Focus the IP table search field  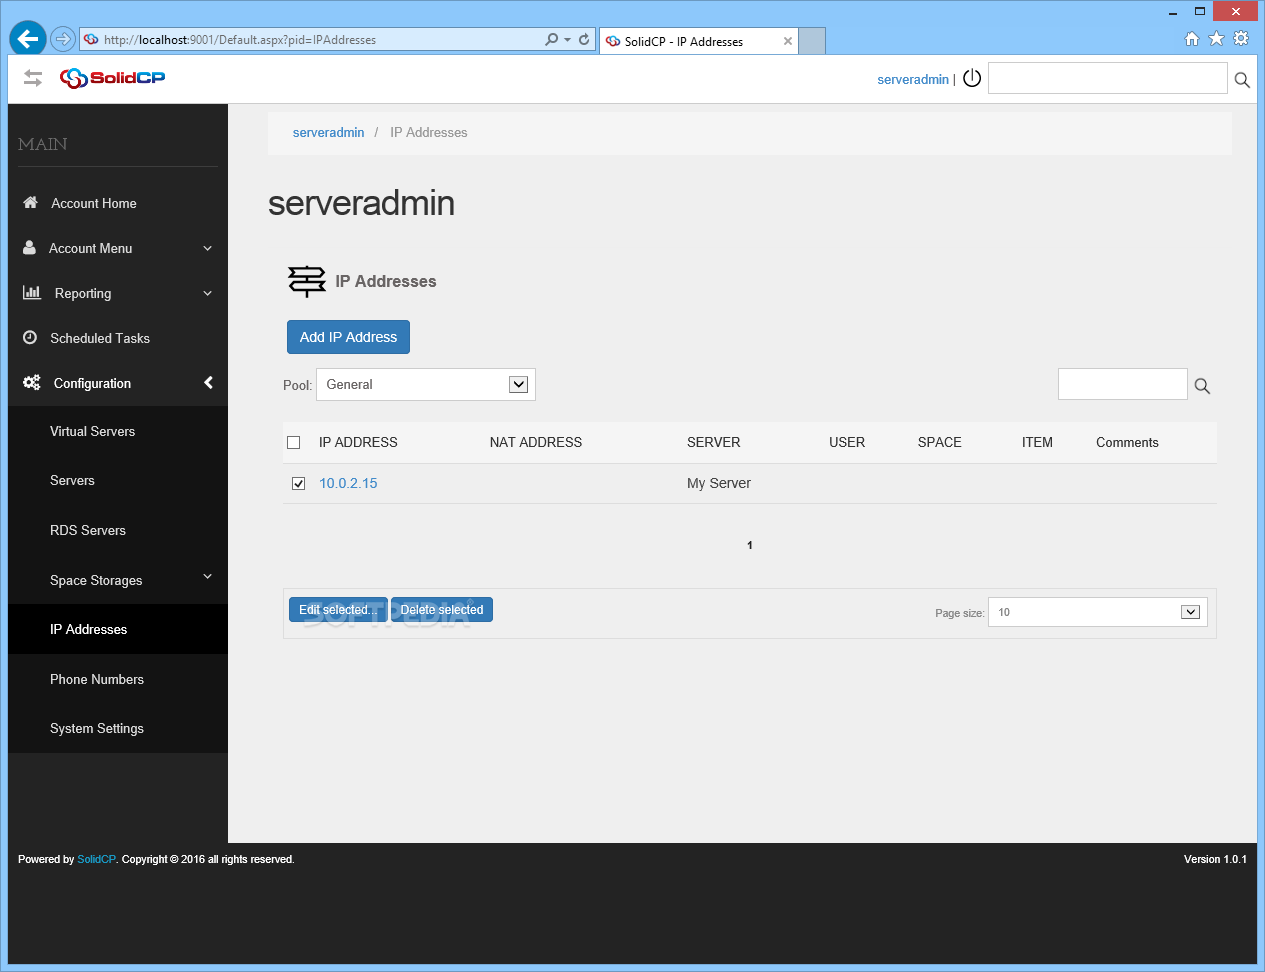pyautogui.click(x=1122, y=384)
